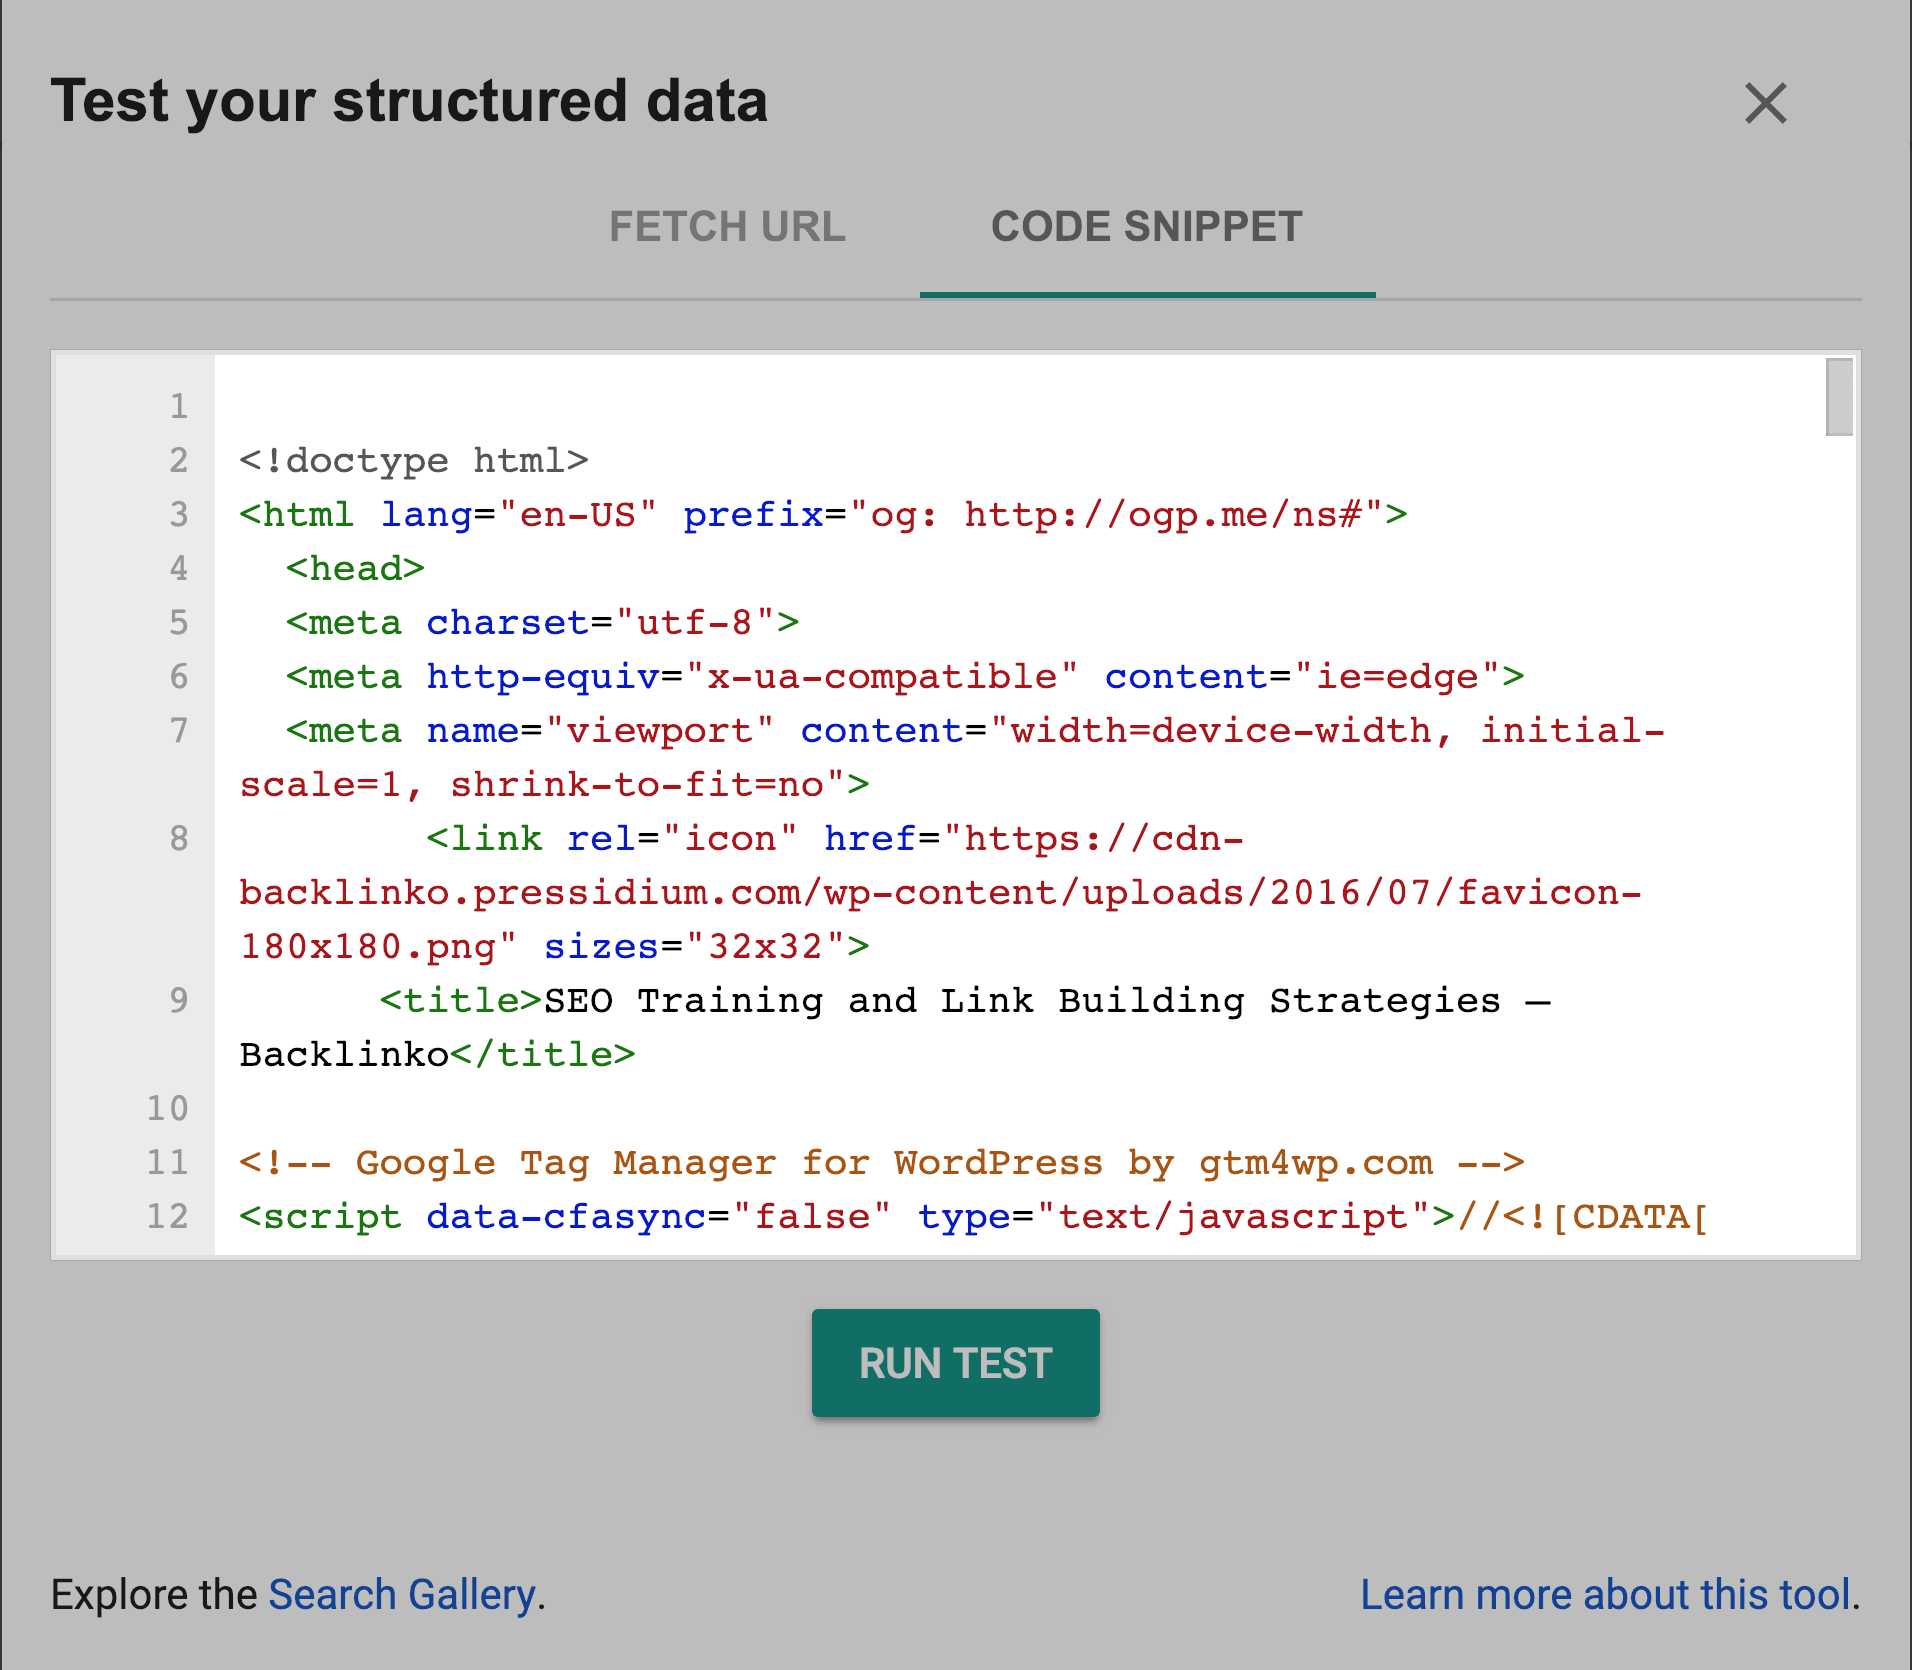This screenshot has height=1670, width=1912.
Task: Click line number 3 in the gutter
Action: tap(178, 515)
